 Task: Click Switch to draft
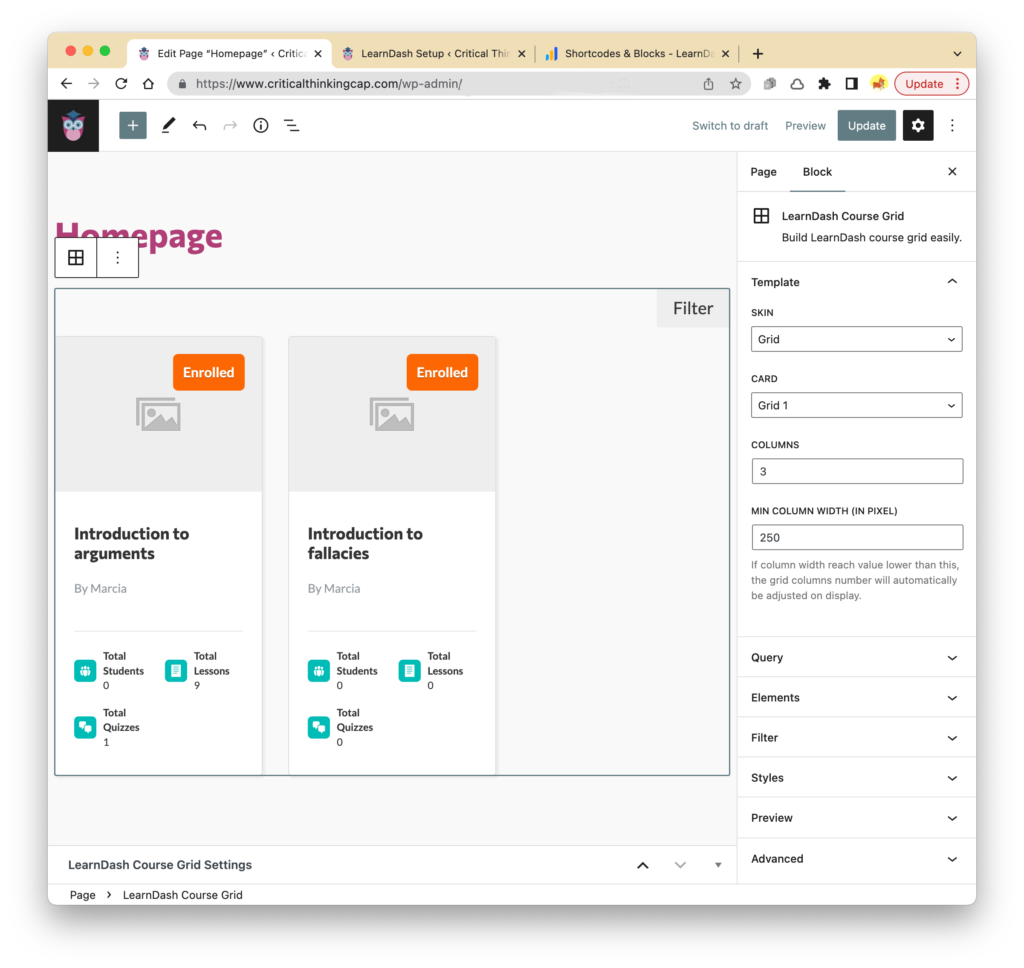pos(729,125)
